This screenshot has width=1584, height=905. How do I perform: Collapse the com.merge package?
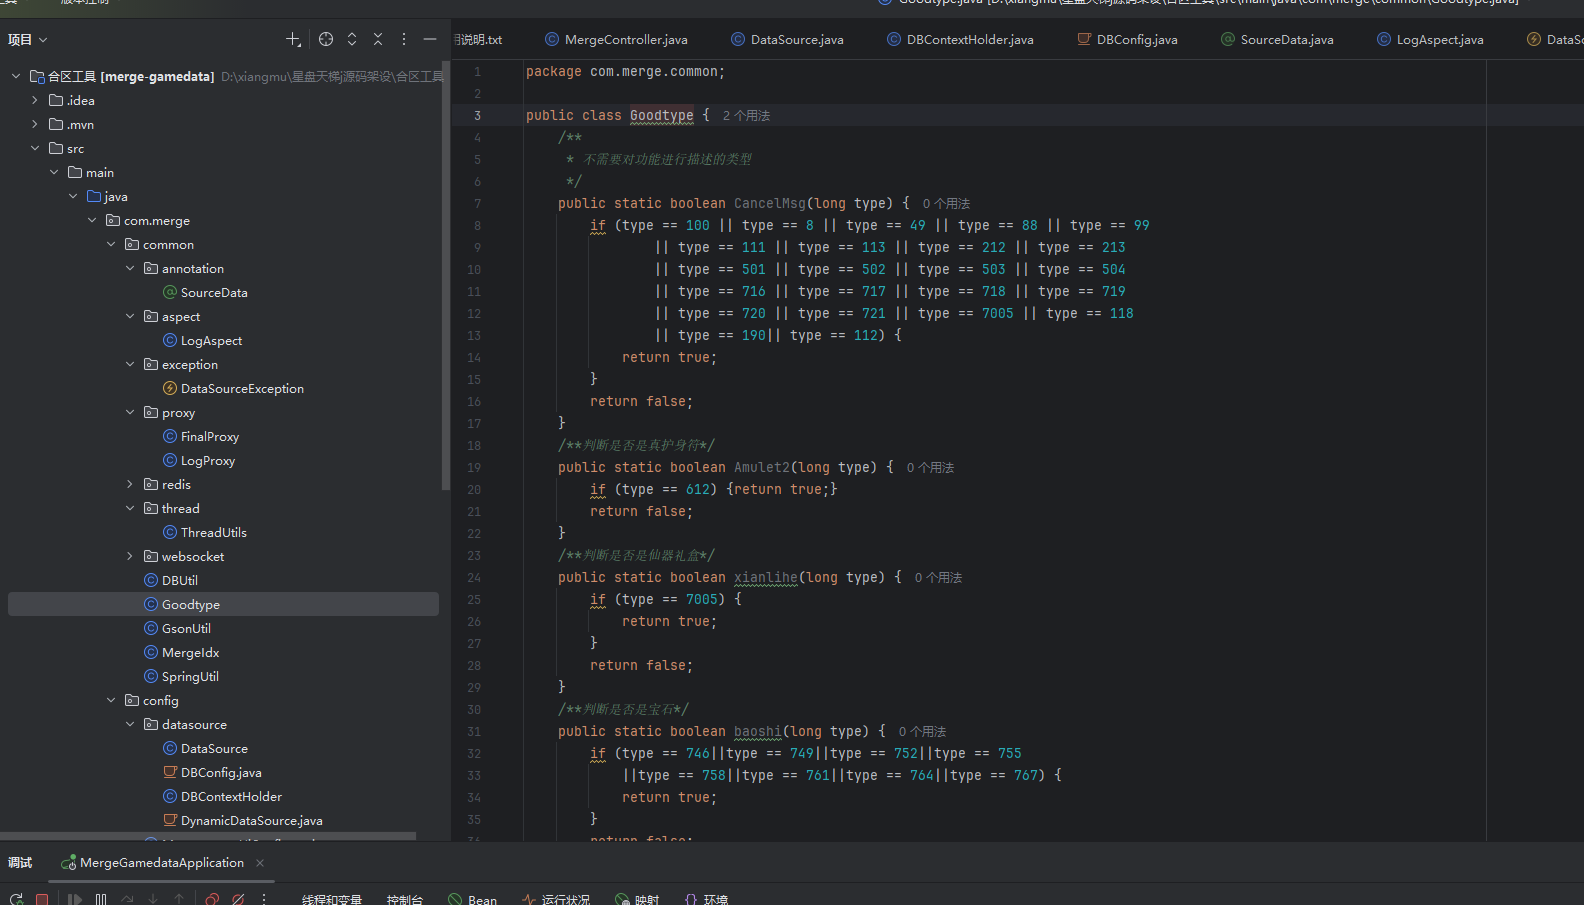[x=92, y=220]
